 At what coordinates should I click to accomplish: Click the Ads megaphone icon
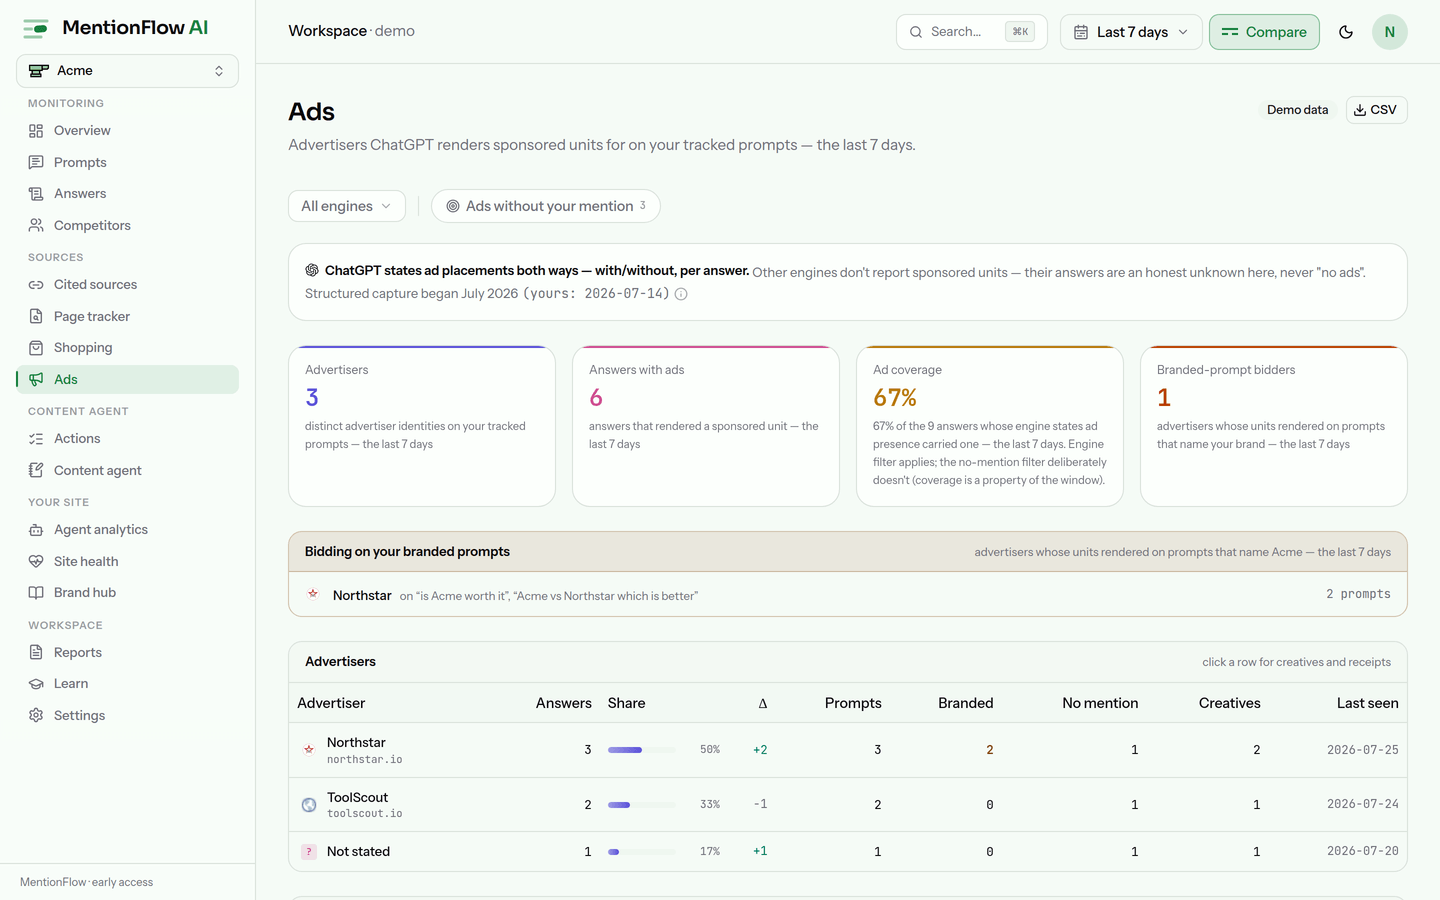(x=36, y=379)
